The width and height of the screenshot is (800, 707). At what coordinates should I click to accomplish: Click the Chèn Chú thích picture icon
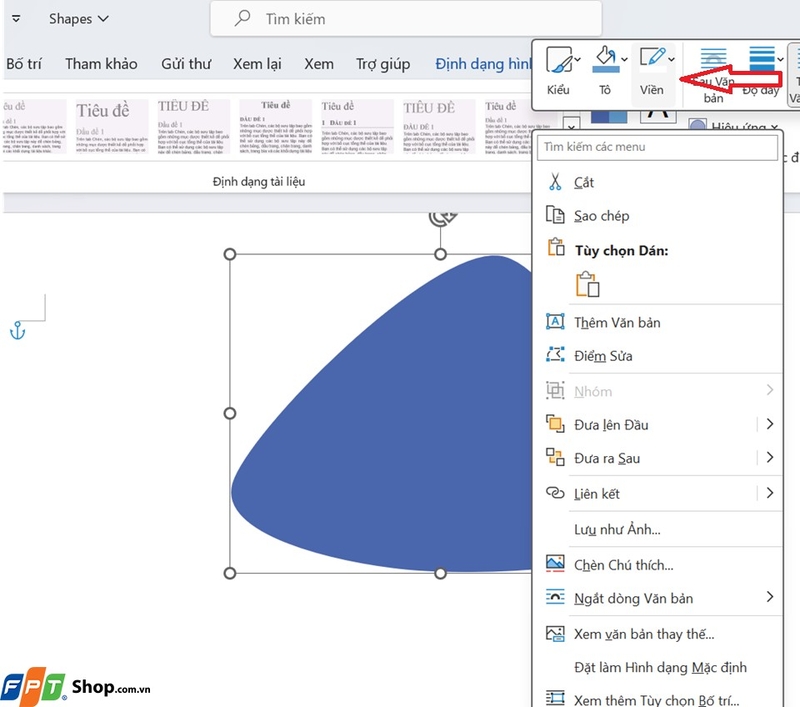[x=556, y=565]
